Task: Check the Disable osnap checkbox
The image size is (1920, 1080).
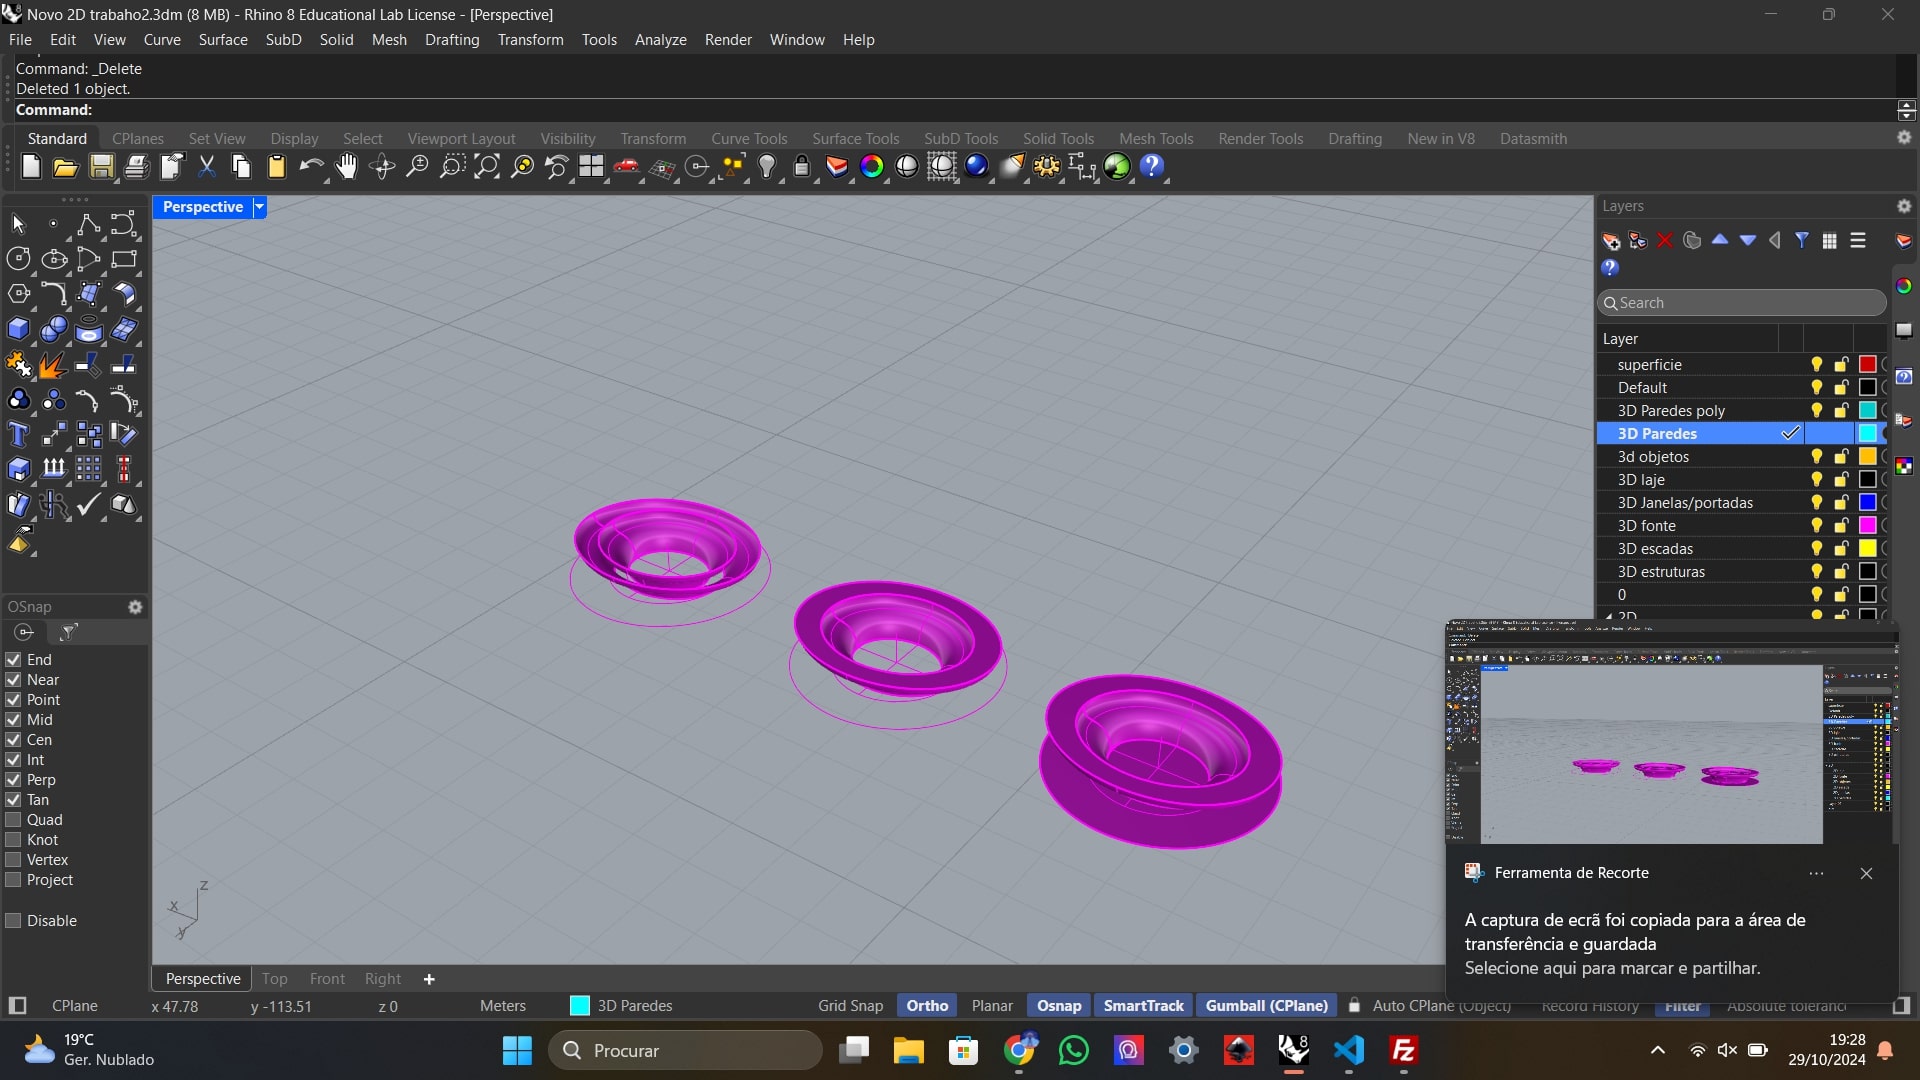Action: point(13,921)
